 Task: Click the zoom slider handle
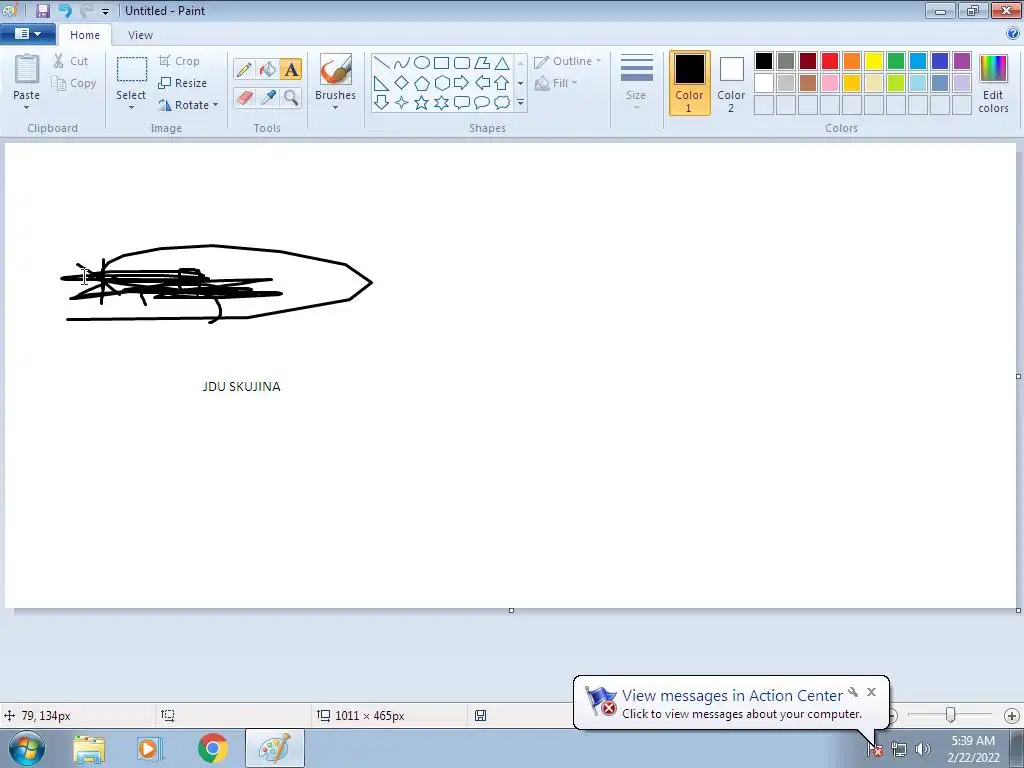950,716
